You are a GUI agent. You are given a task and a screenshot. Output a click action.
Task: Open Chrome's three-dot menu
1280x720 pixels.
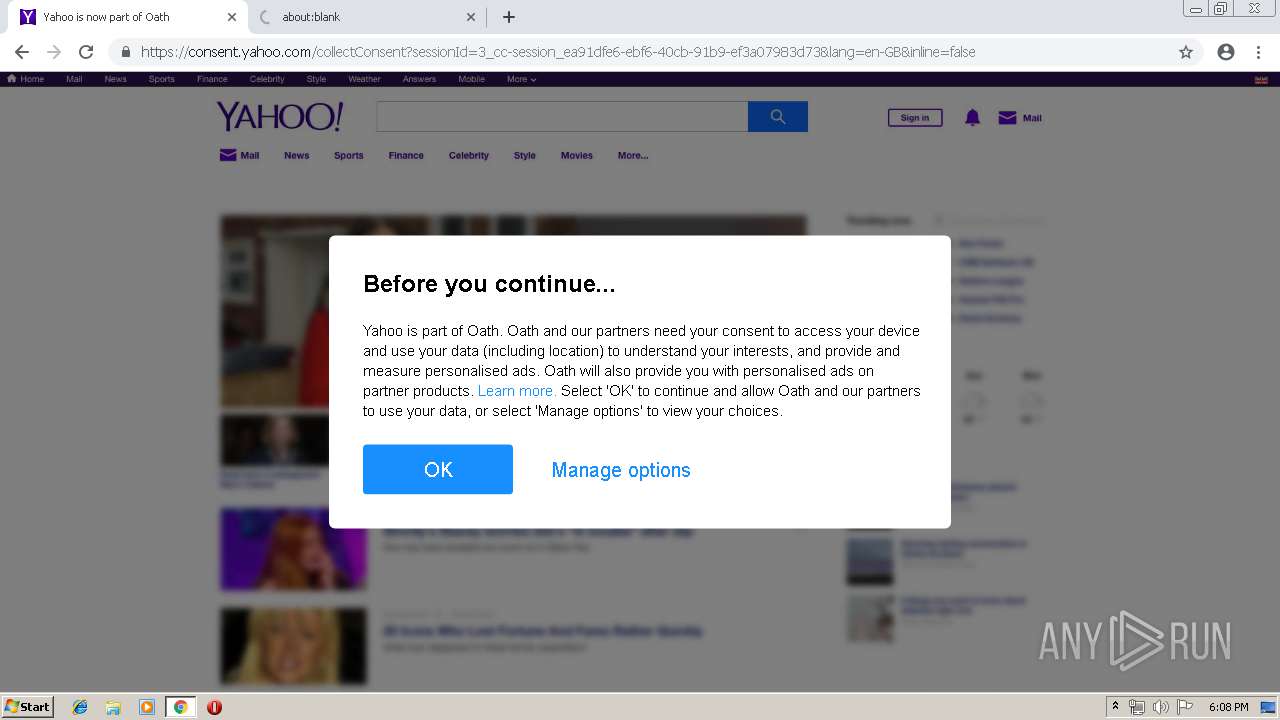[1258, 52]
